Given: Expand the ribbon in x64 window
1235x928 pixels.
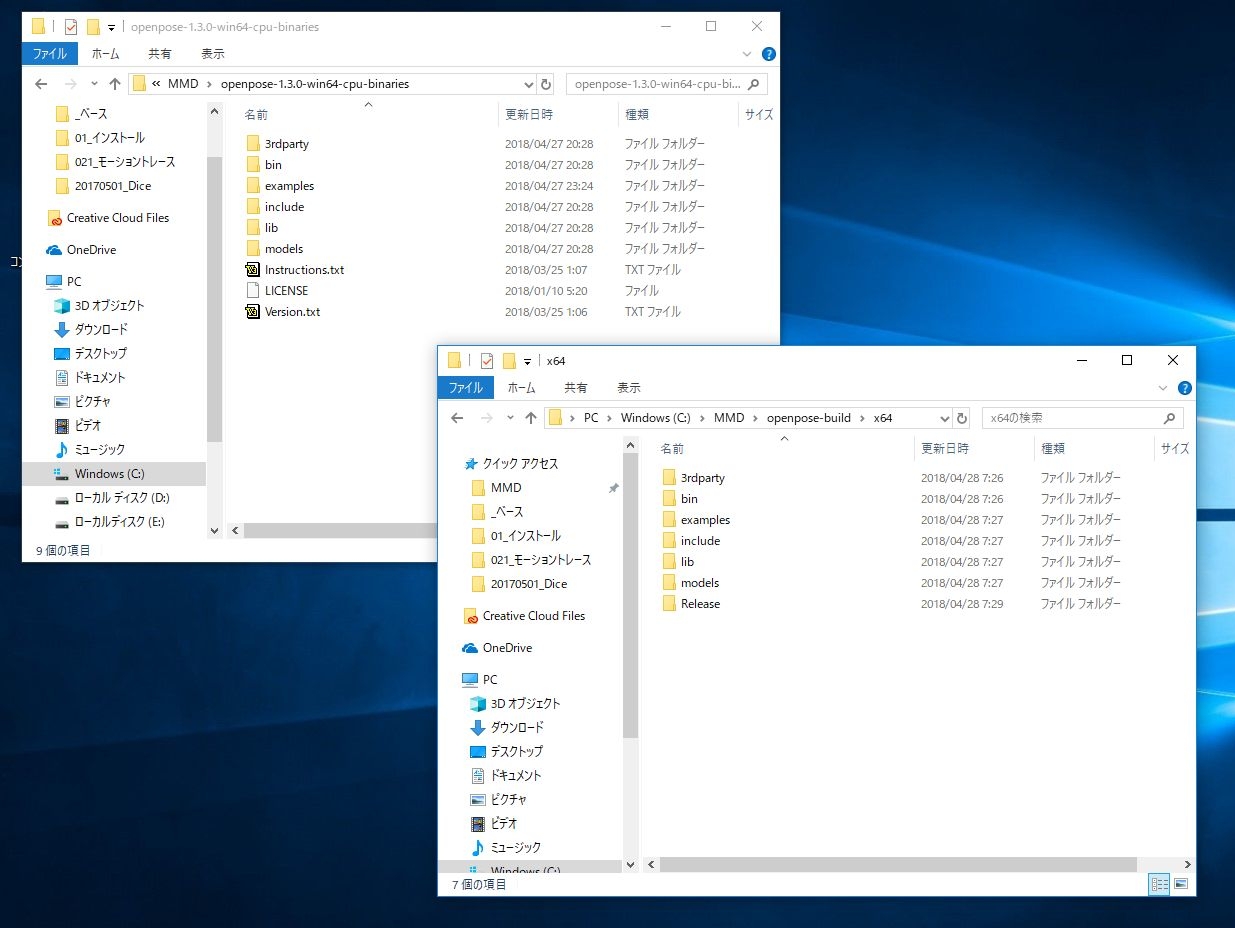Looking at the screenshot, I should click(x=1163, y=388).
